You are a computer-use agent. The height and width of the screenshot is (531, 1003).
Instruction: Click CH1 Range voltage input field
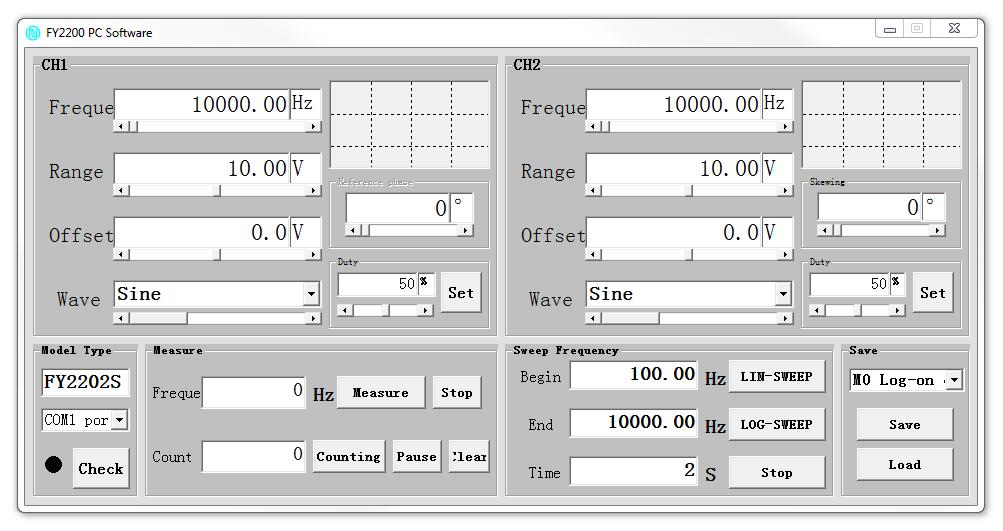pyautogui.click(x=202, y=169)
